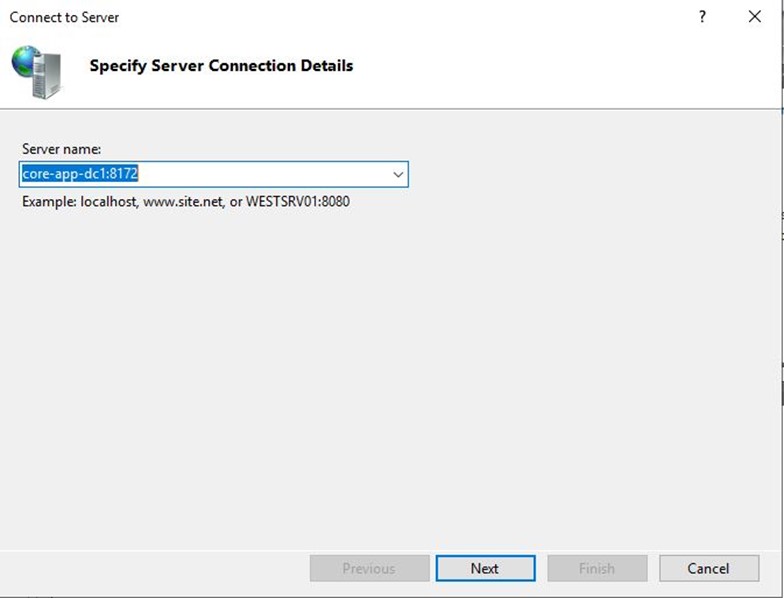Open the help question mark button
784x598 pixels.
click(702, 17)
